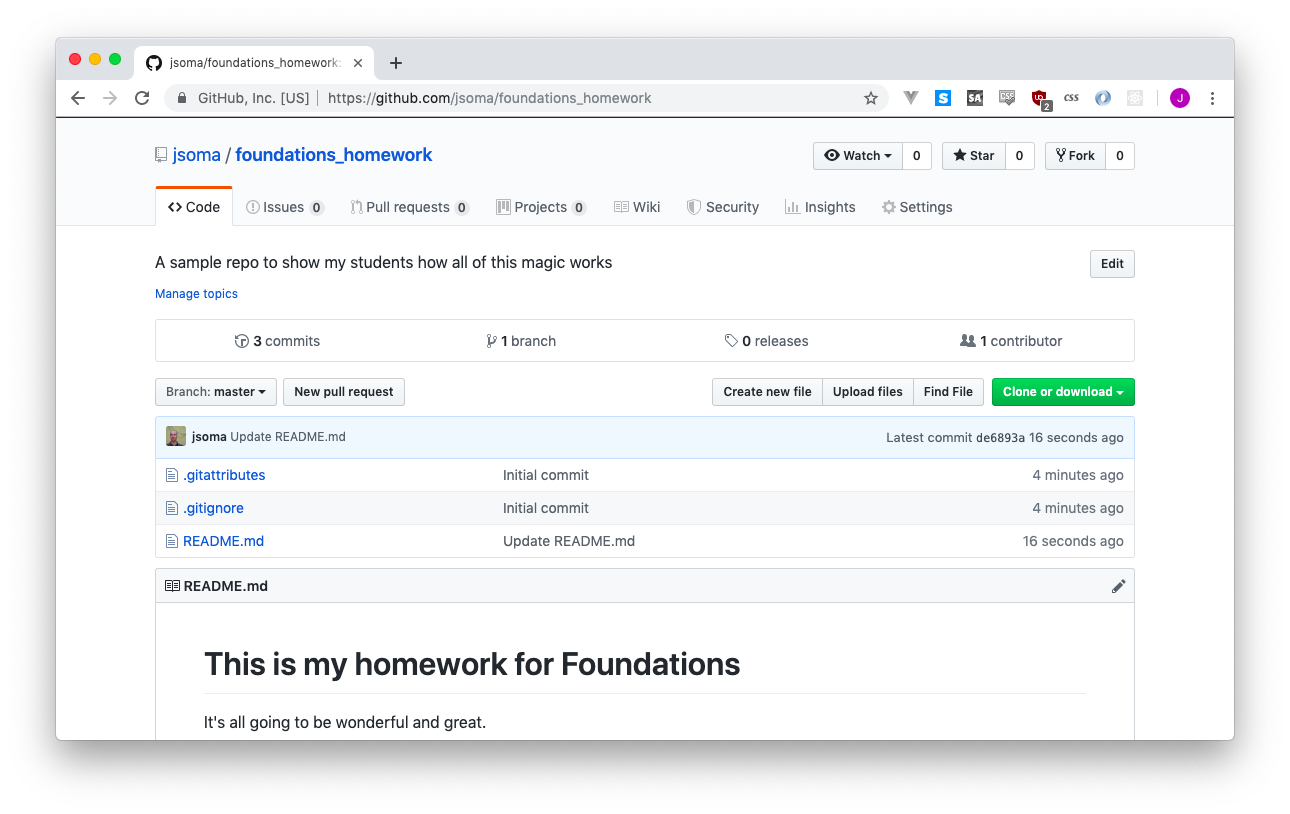
Task: Click the .gitattributes file icon
Action: [x=171, y=475]
